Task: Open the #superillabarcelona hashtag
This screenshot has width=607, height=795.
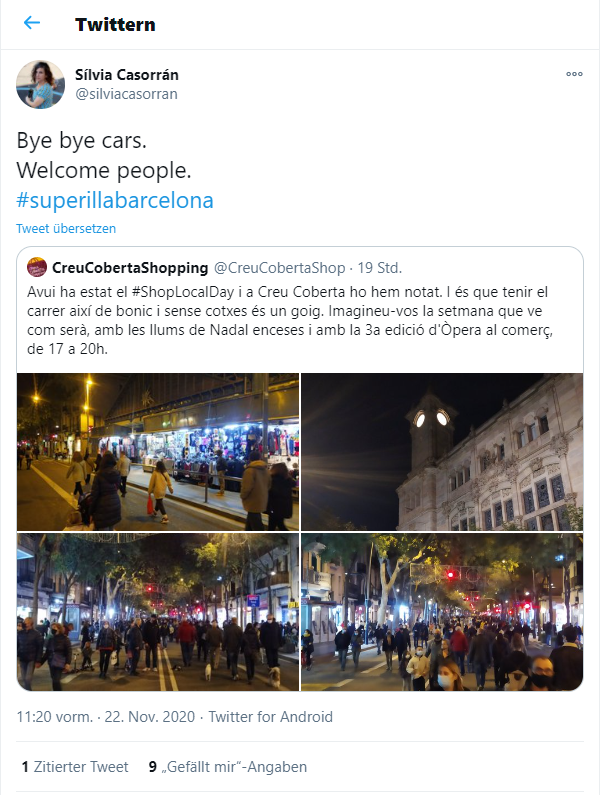Action: [x=115, y=200]
